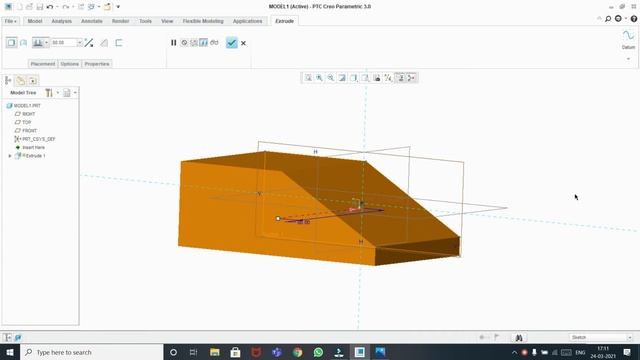Expand the Extrude 1 feature node
Screen dimensions: 640x360
(x=10, y=156)
